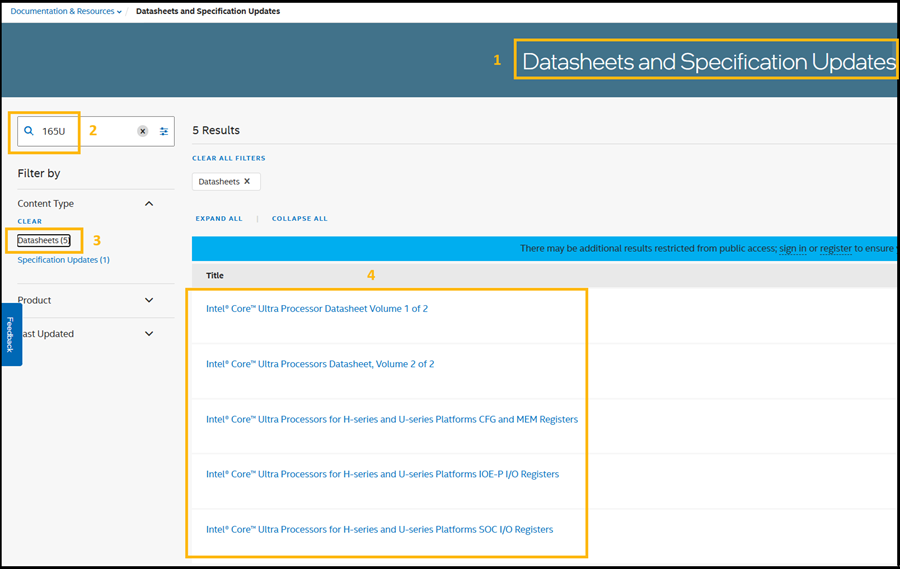The width and height of the screenshot is (900, 569).
Task: Remove the Datasheets filter chip
Action: click(x=247, y=182)
